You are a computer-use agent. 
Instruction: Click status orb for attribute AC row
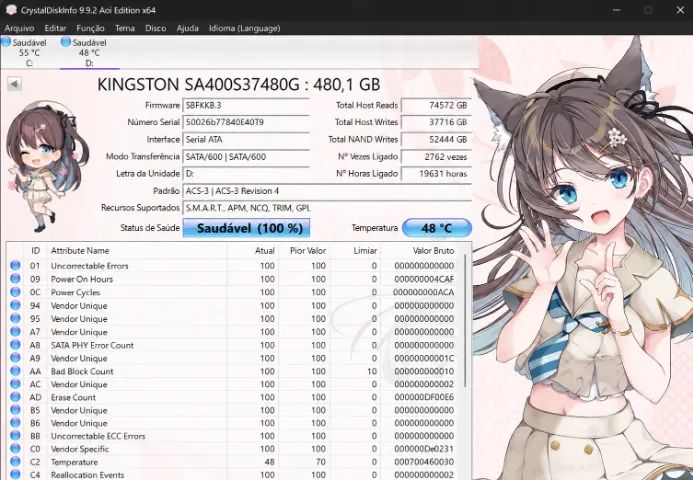[15, 384]
